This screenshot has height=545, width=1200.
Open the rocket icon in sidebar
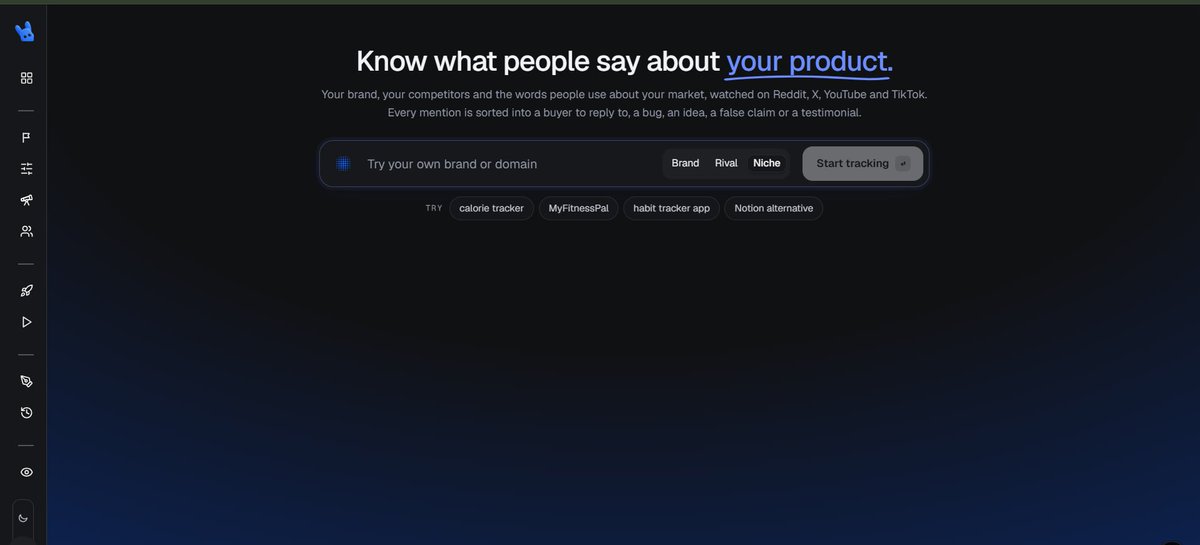(27, 291)
